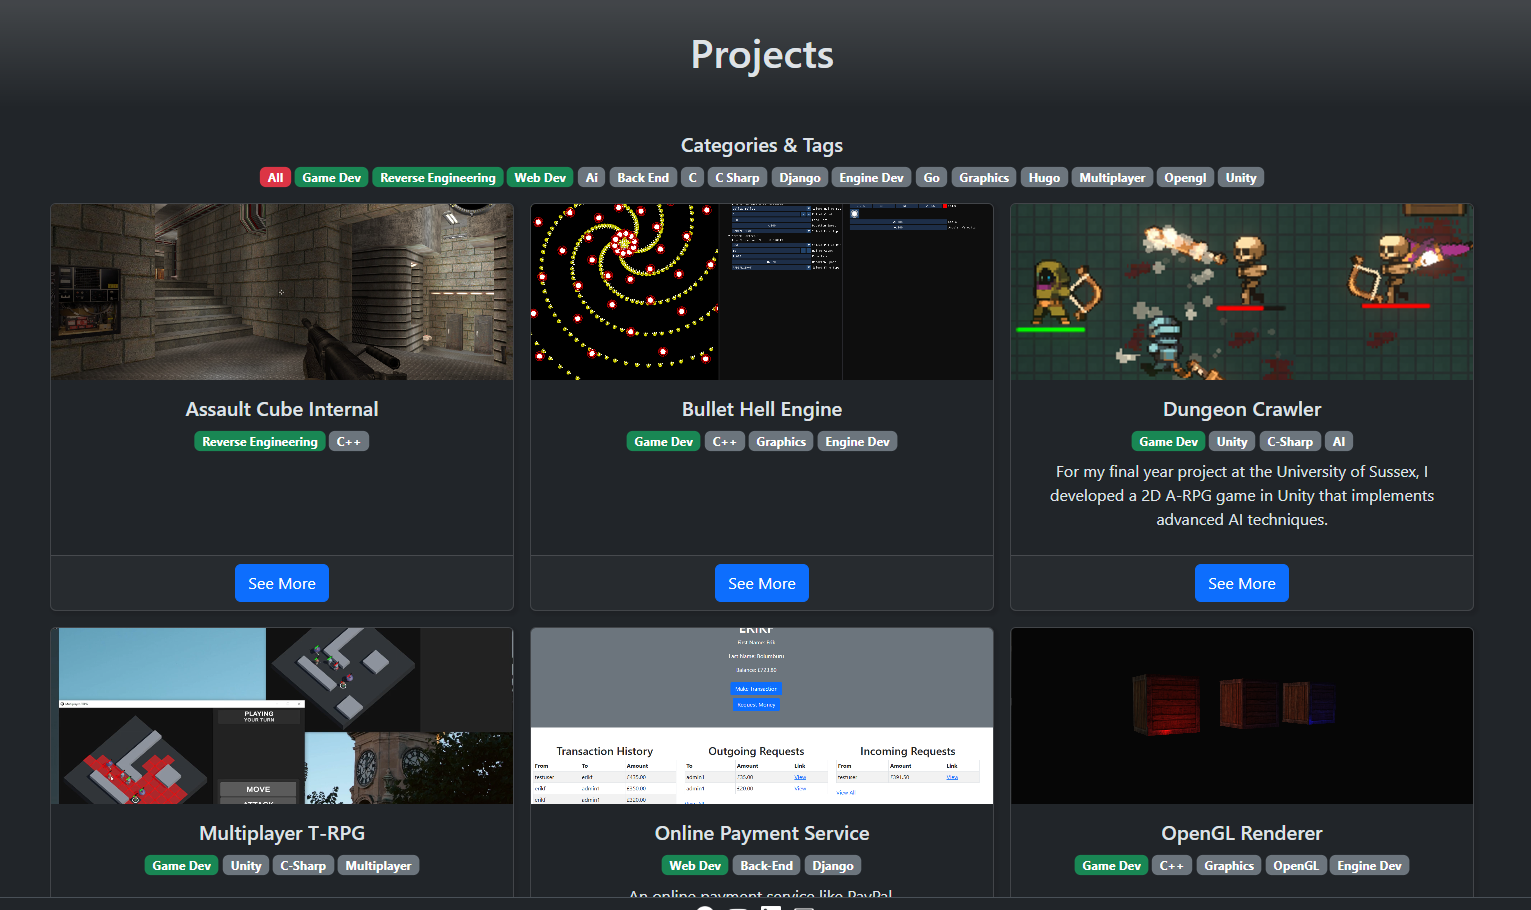Pick the Graphics tag filter in the top bar
The width and height of the screenshot is (1531, 910).
984,177
